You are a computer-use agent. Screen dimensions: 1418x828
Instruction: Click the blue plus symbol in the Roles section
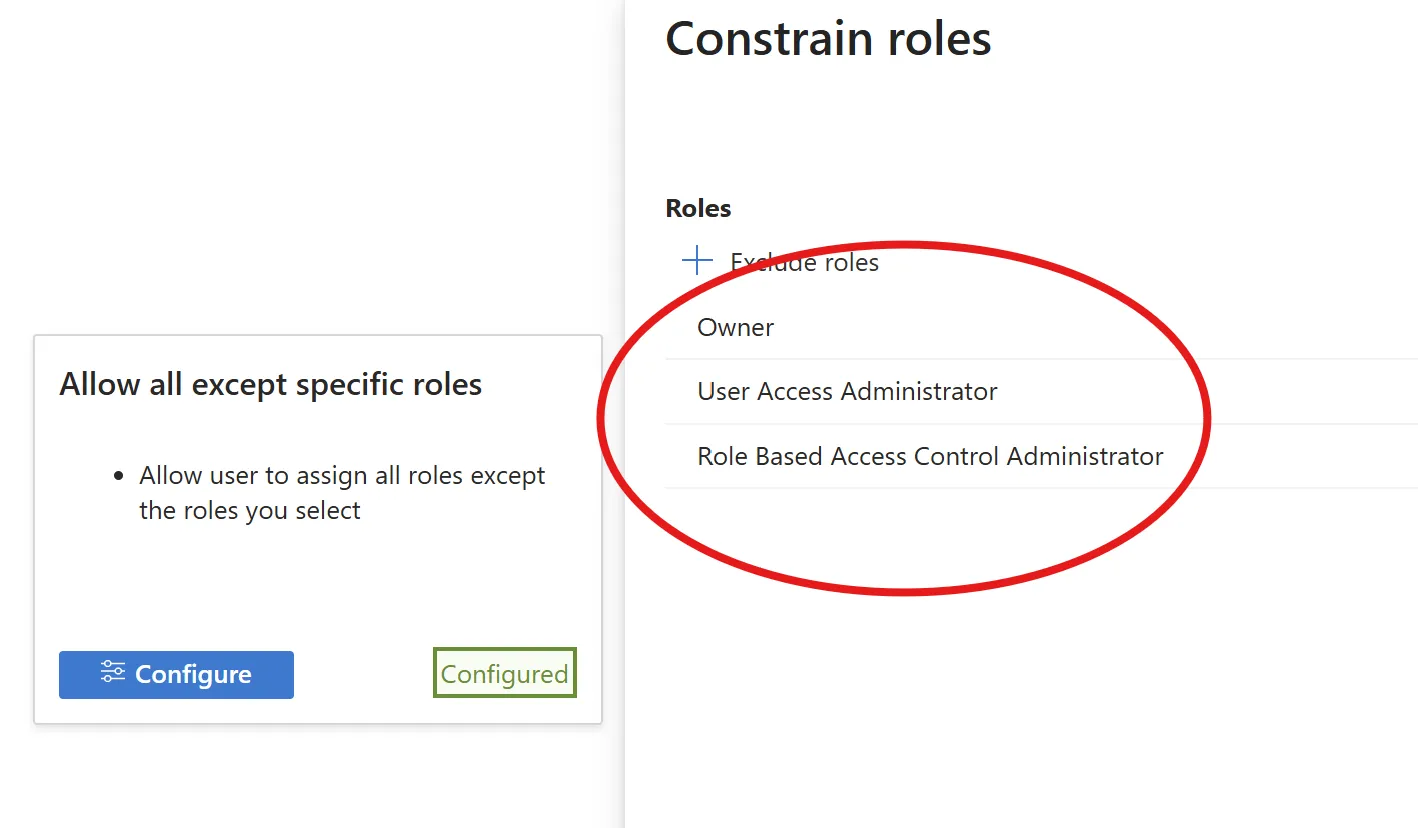click(x=695, y=260)
